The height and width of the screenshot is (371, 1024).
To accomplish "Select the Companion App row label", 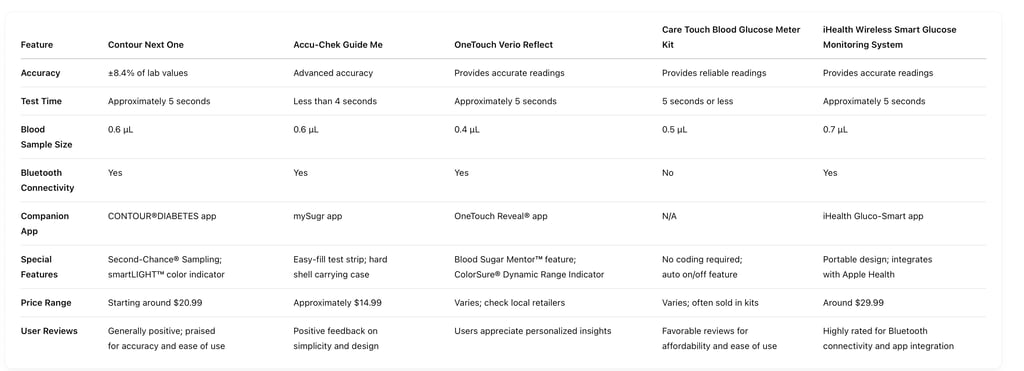I will coord(45,223).
